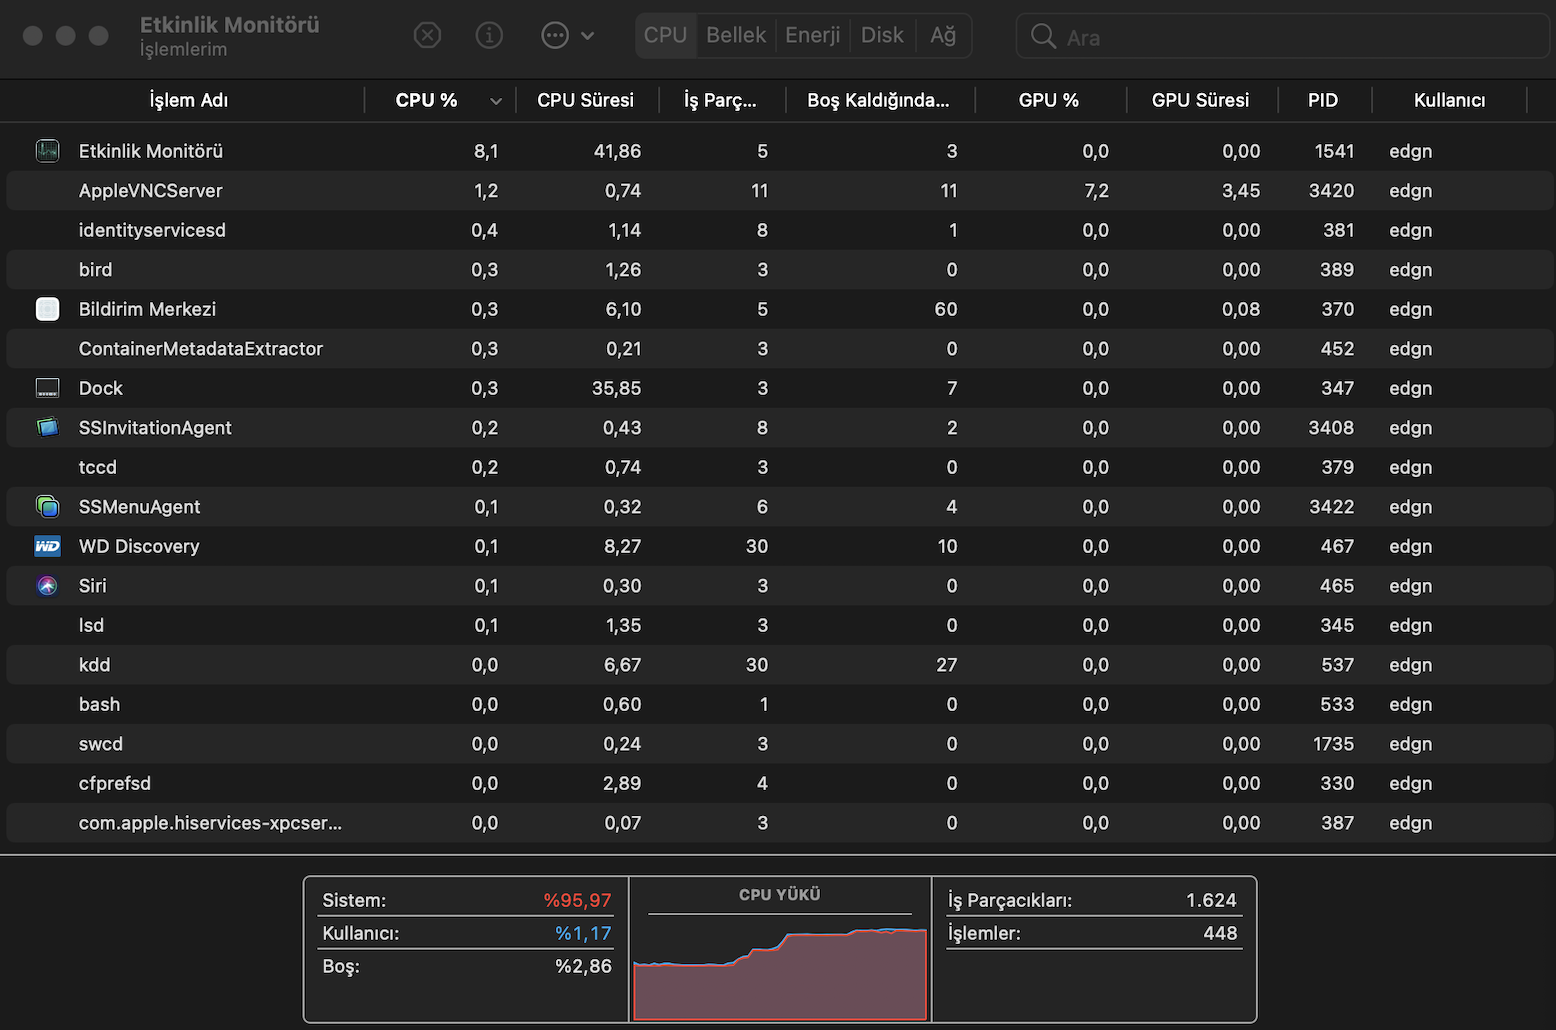Sort by GPU % column header
Screen dimensions: 1556x1030
(1049, 100)
